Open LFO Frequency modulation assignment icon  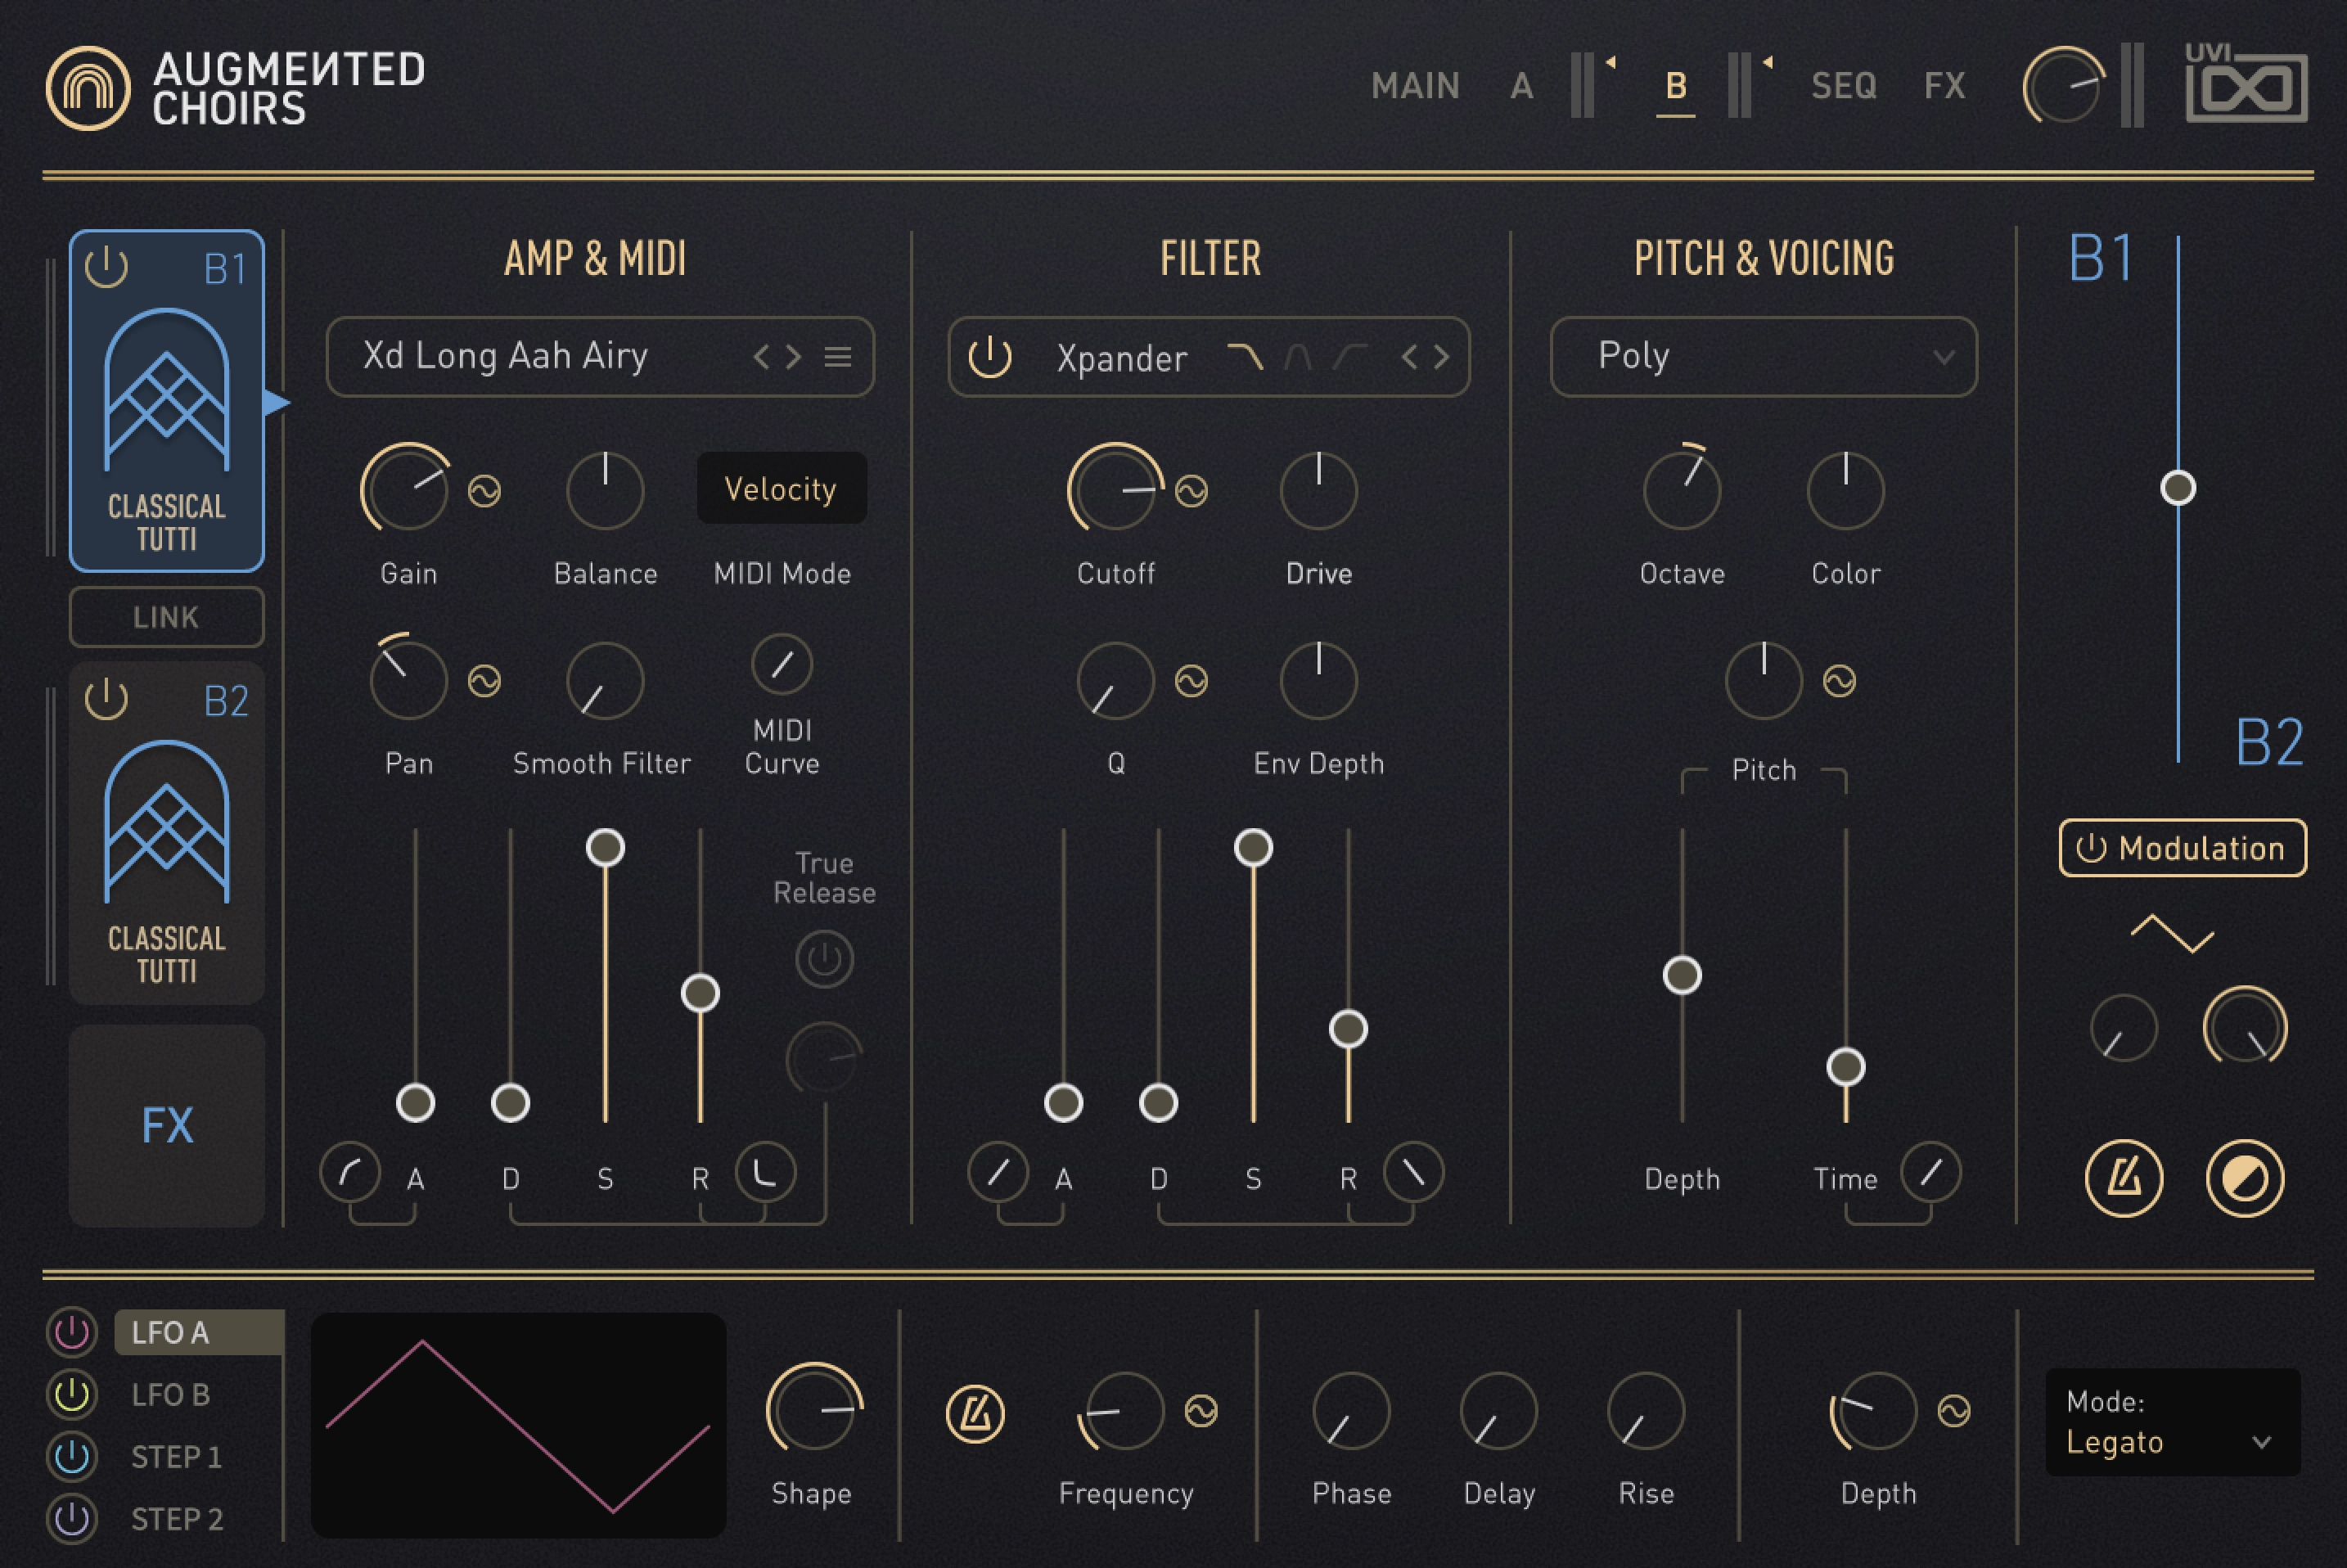click(x=1201, y=1411)
